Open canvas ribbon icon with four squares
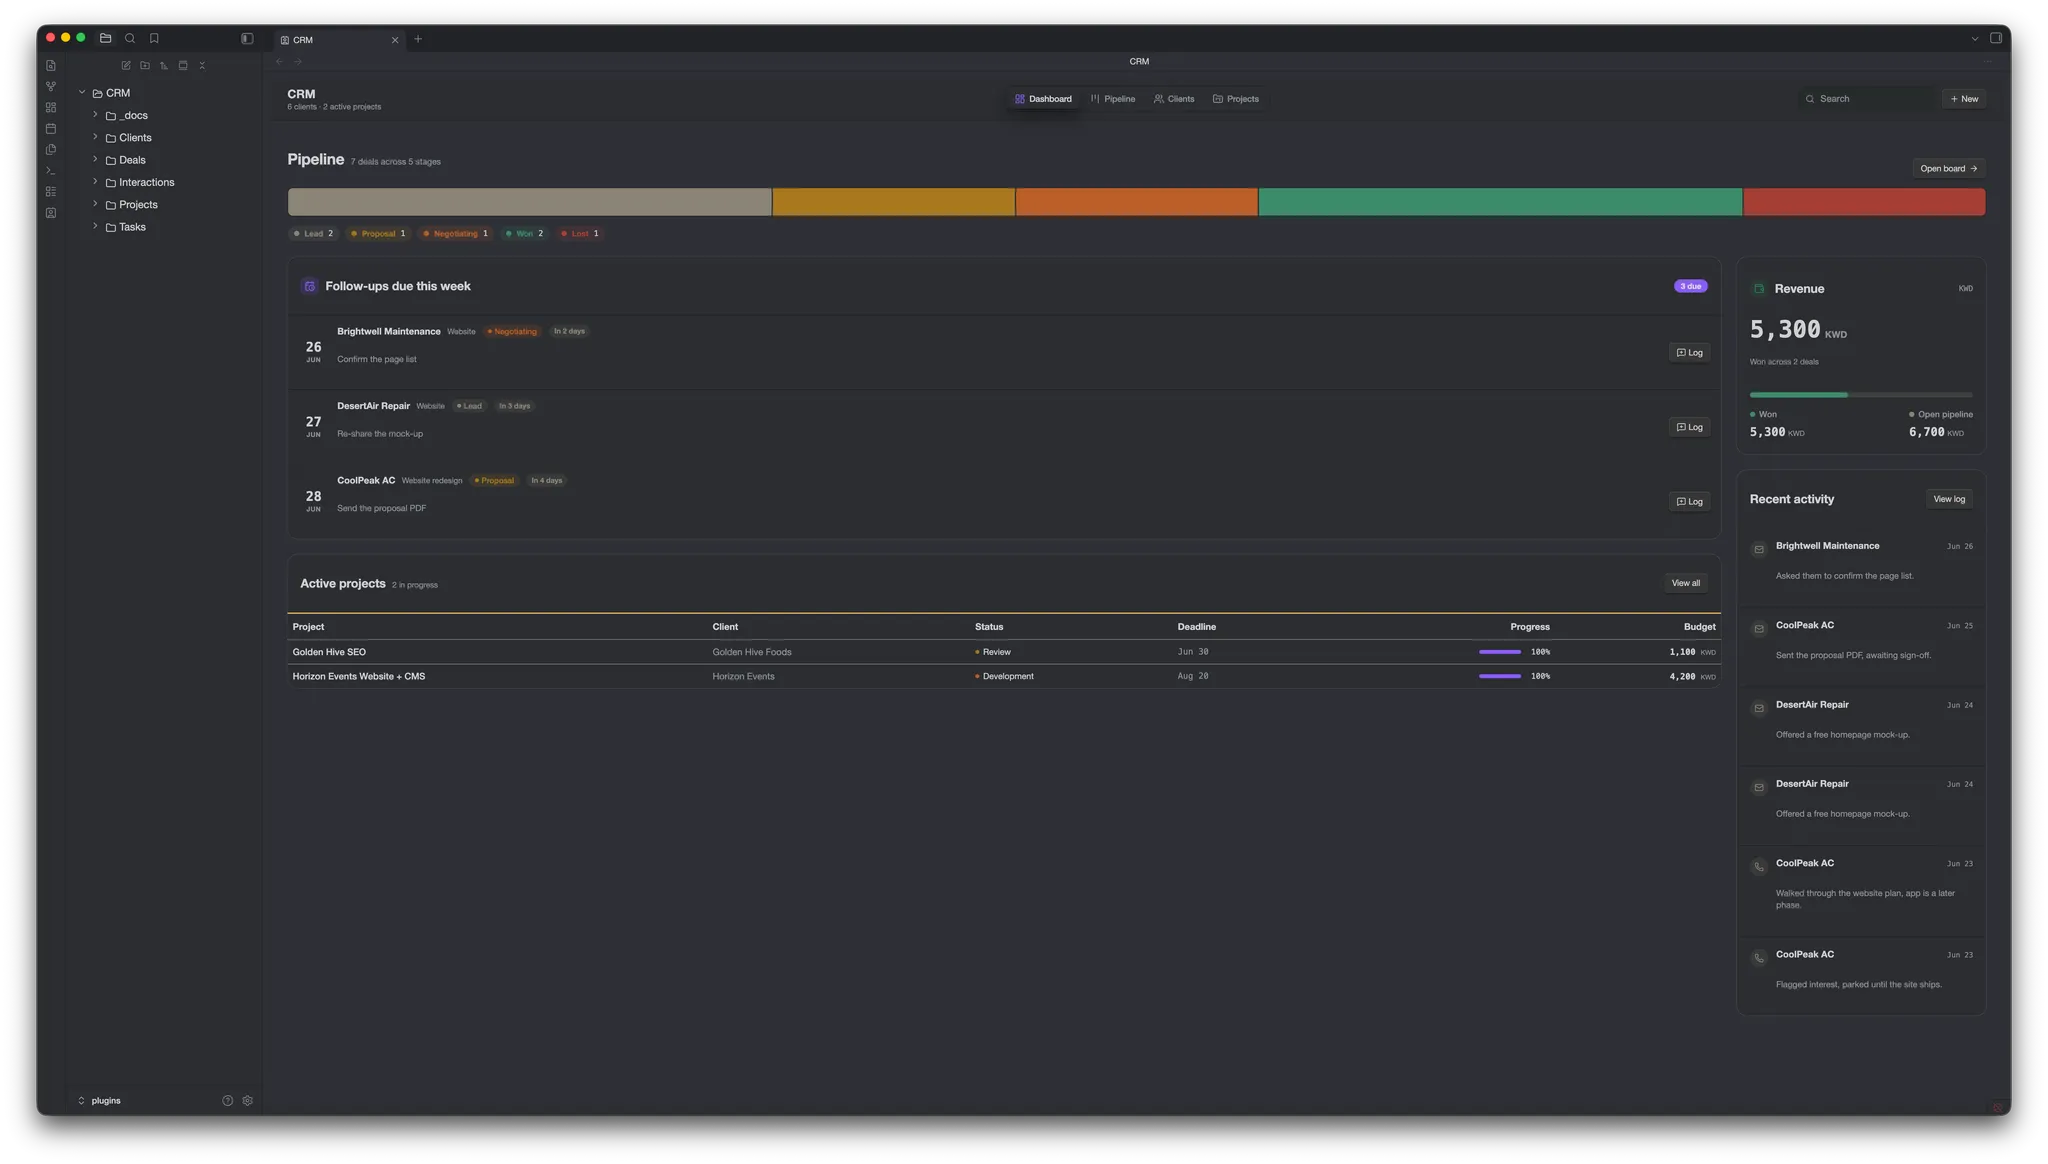The image size is (2048, 1164). pos(51,107)
